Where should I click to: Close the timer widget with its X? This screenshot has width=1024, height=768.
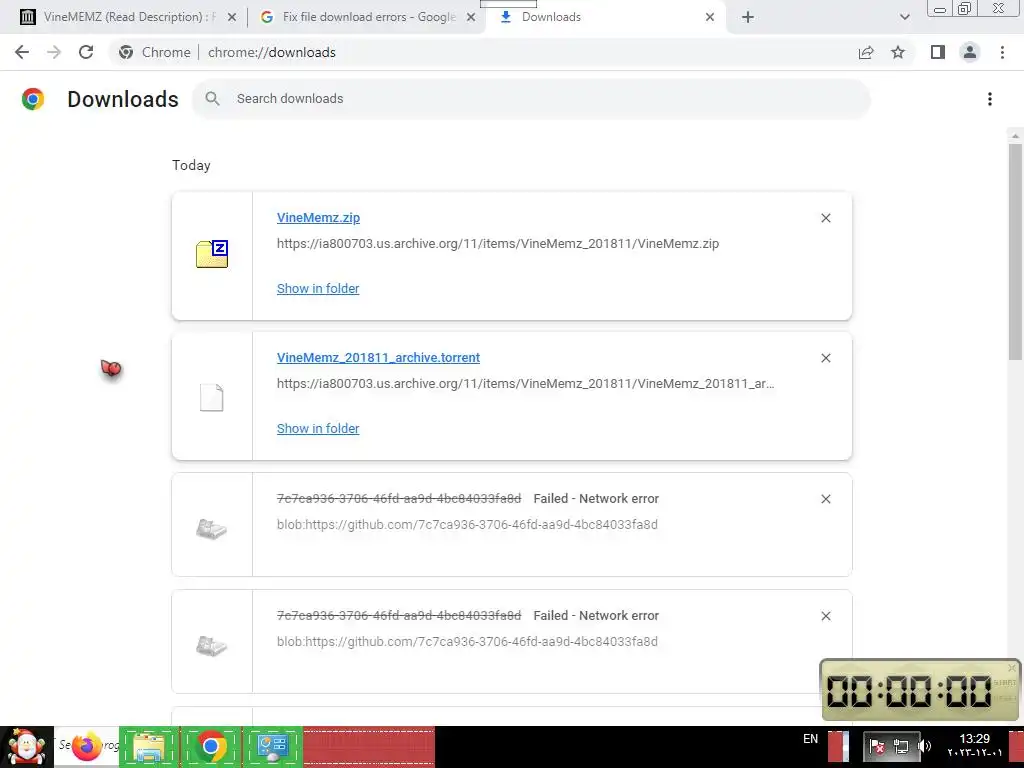(x=1012, y=667)
